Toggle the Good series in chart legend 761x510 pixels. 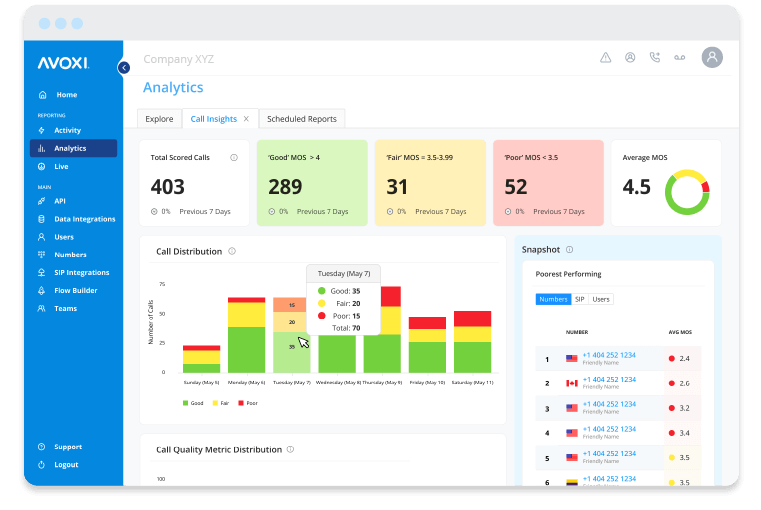pyautogui.click(x=192, y=402)
